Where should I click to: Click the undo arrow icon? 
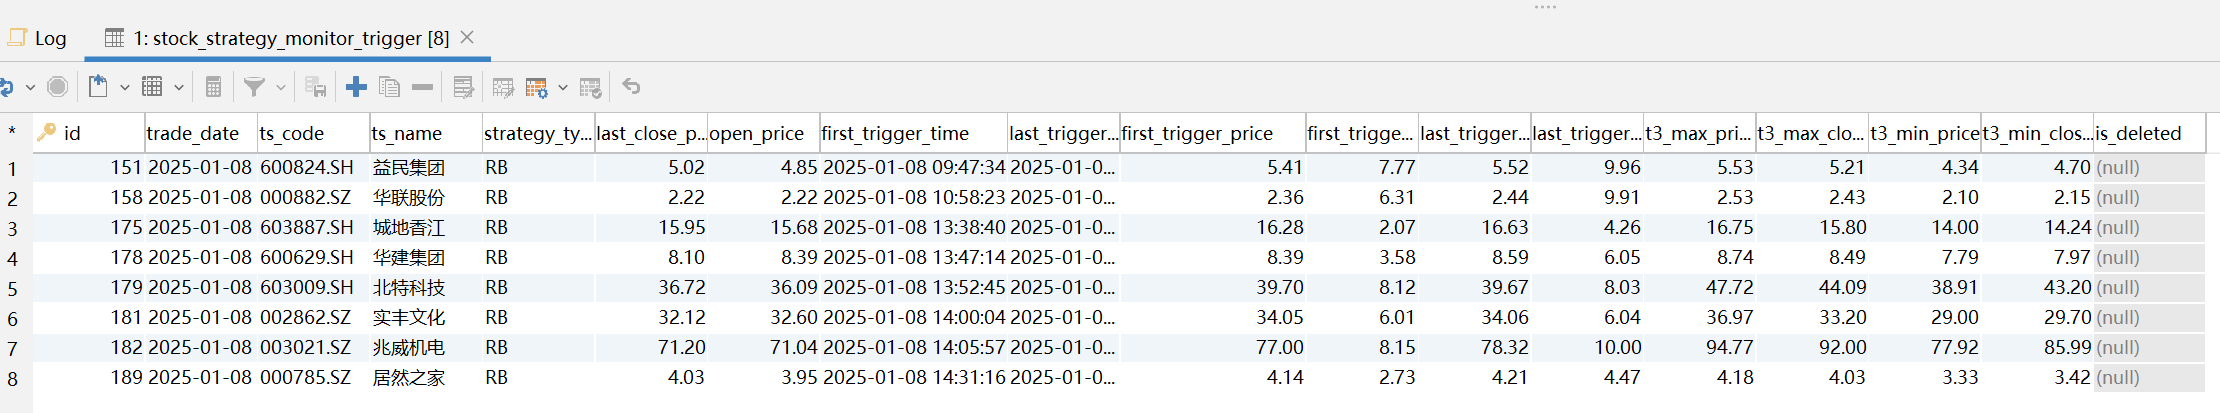point(631,87)
